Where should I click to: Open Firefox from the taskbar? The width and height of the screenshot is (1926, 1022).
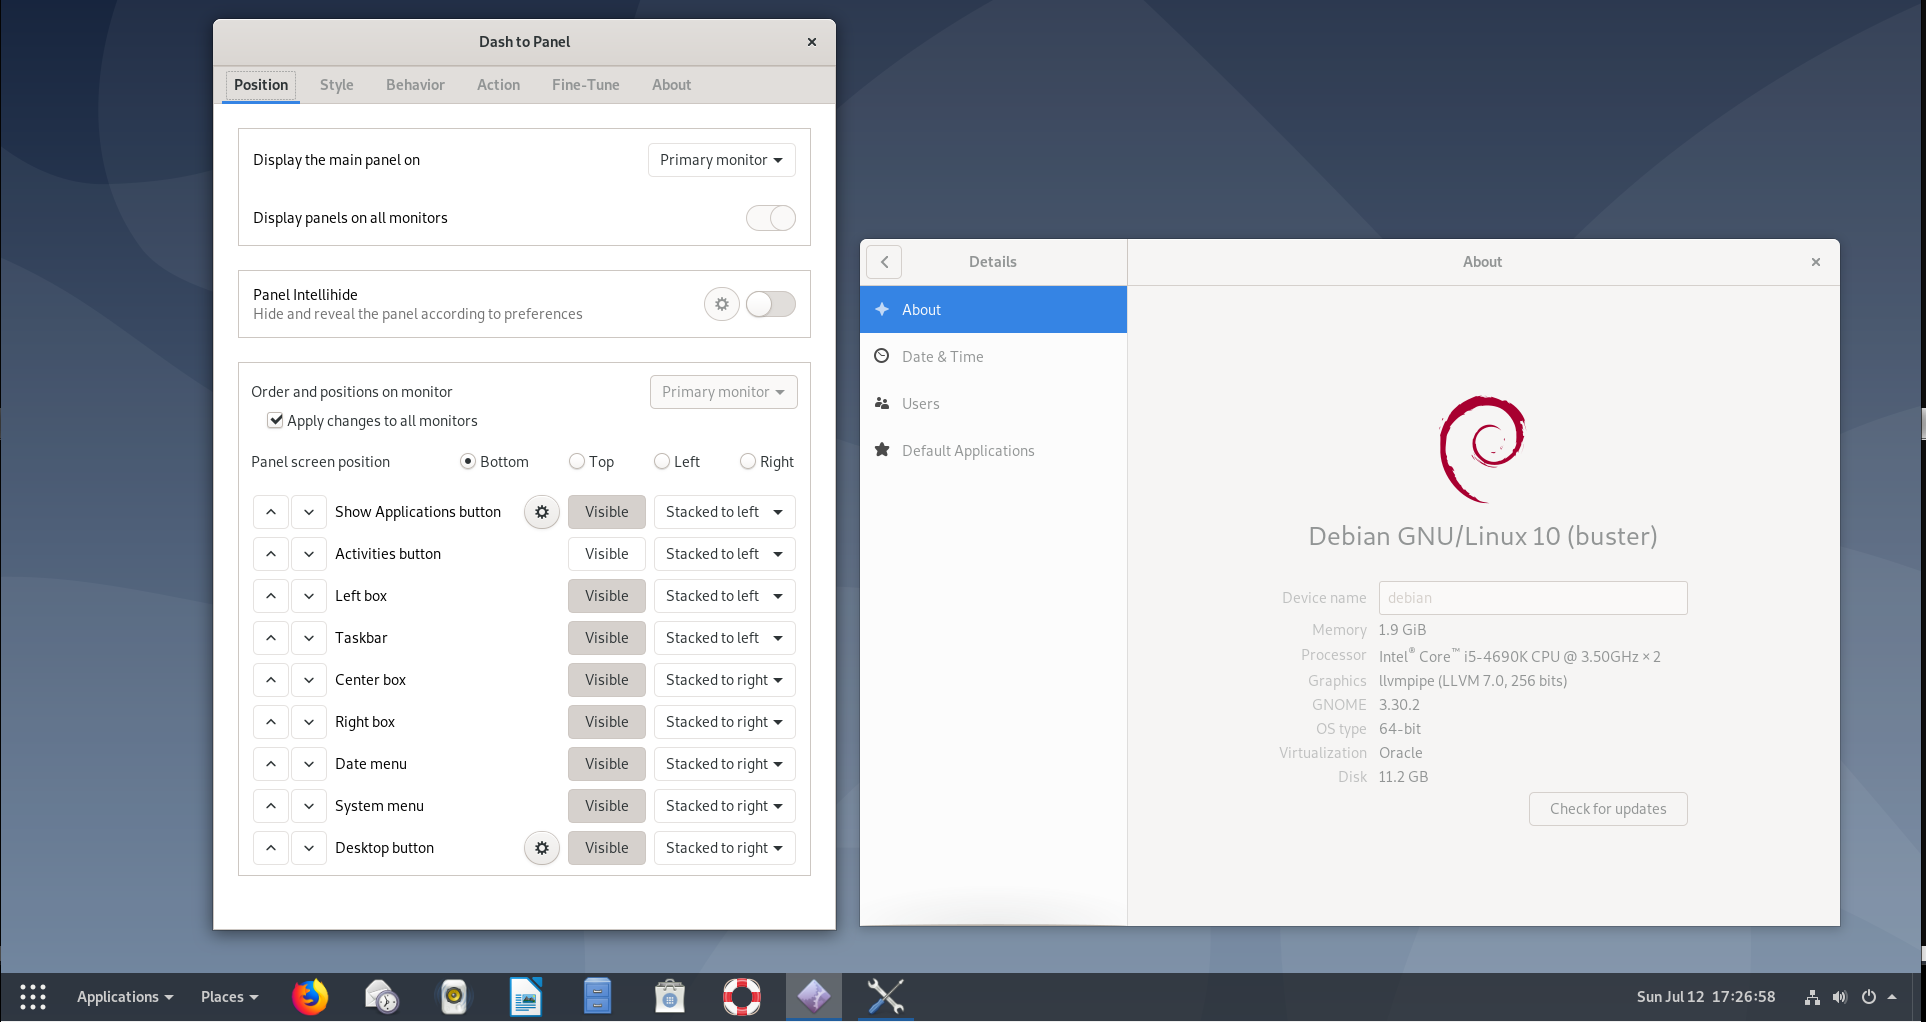[x=310, y=997]
